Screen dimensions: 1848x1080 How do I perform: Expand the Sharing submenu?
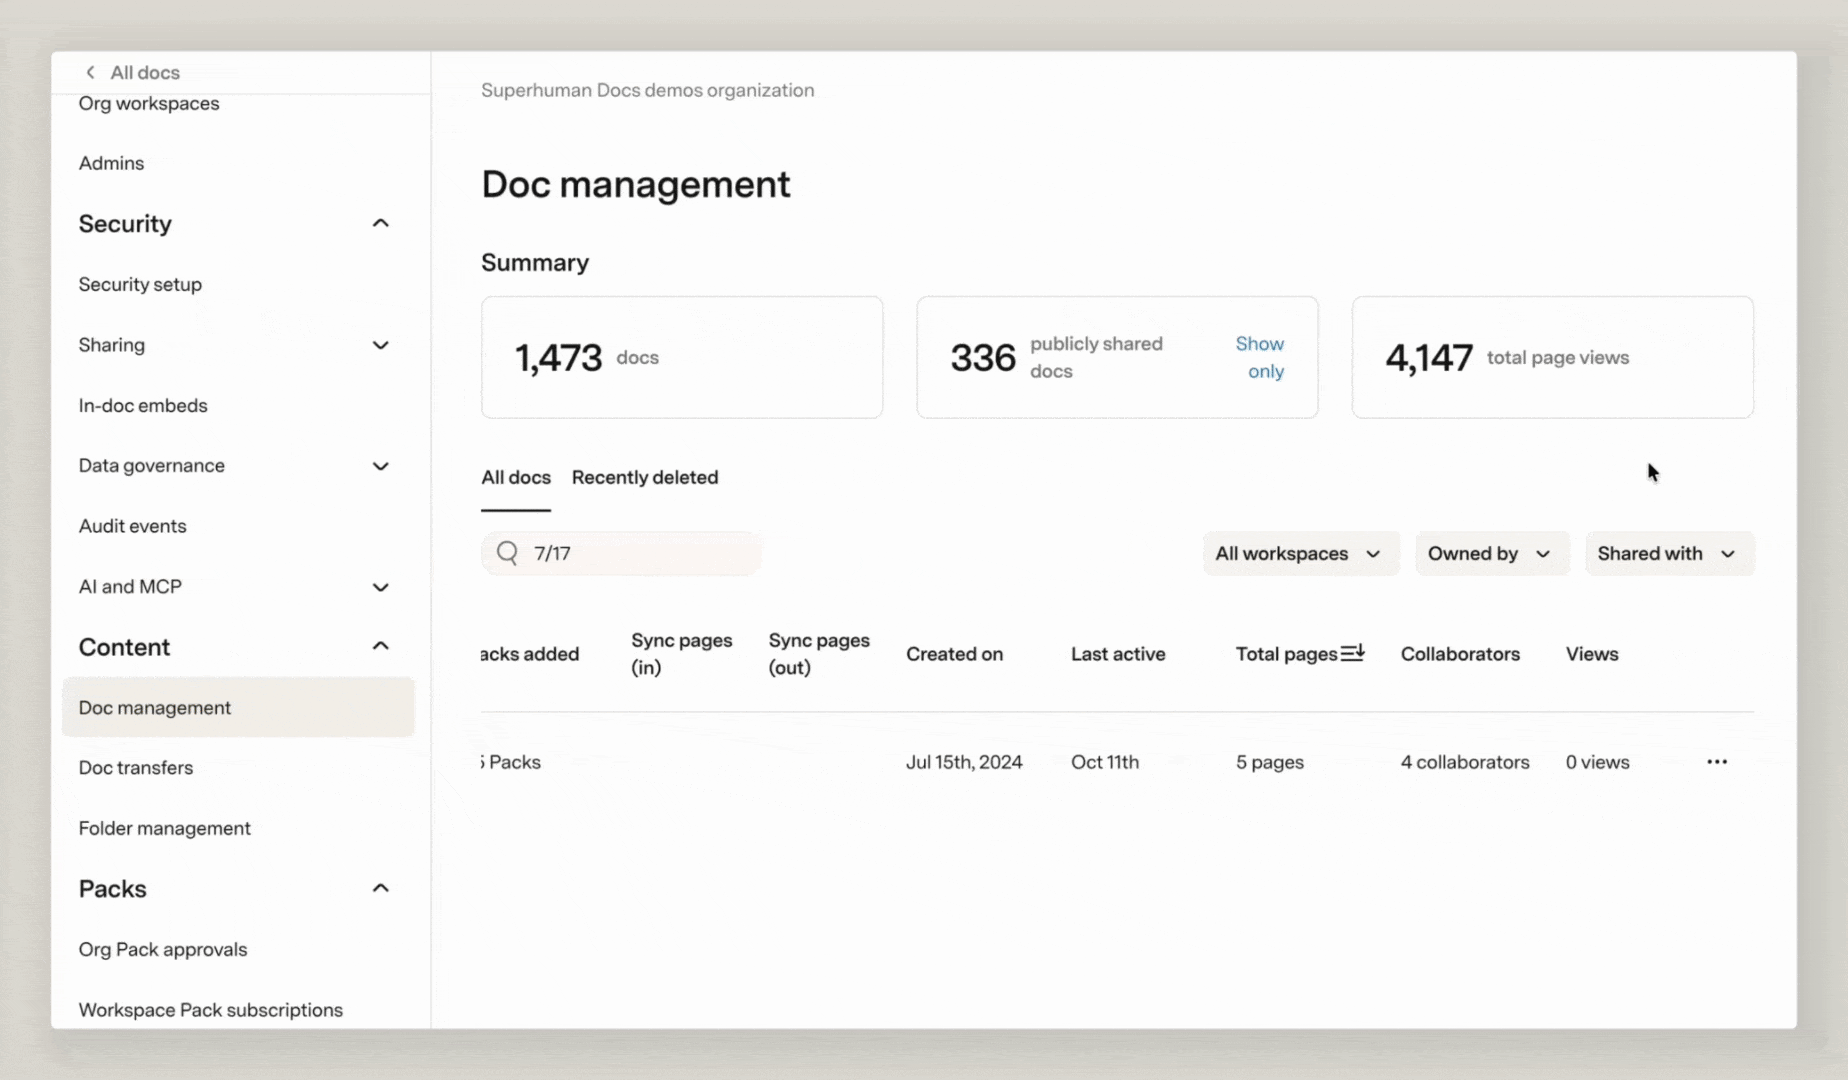(380, 345)
